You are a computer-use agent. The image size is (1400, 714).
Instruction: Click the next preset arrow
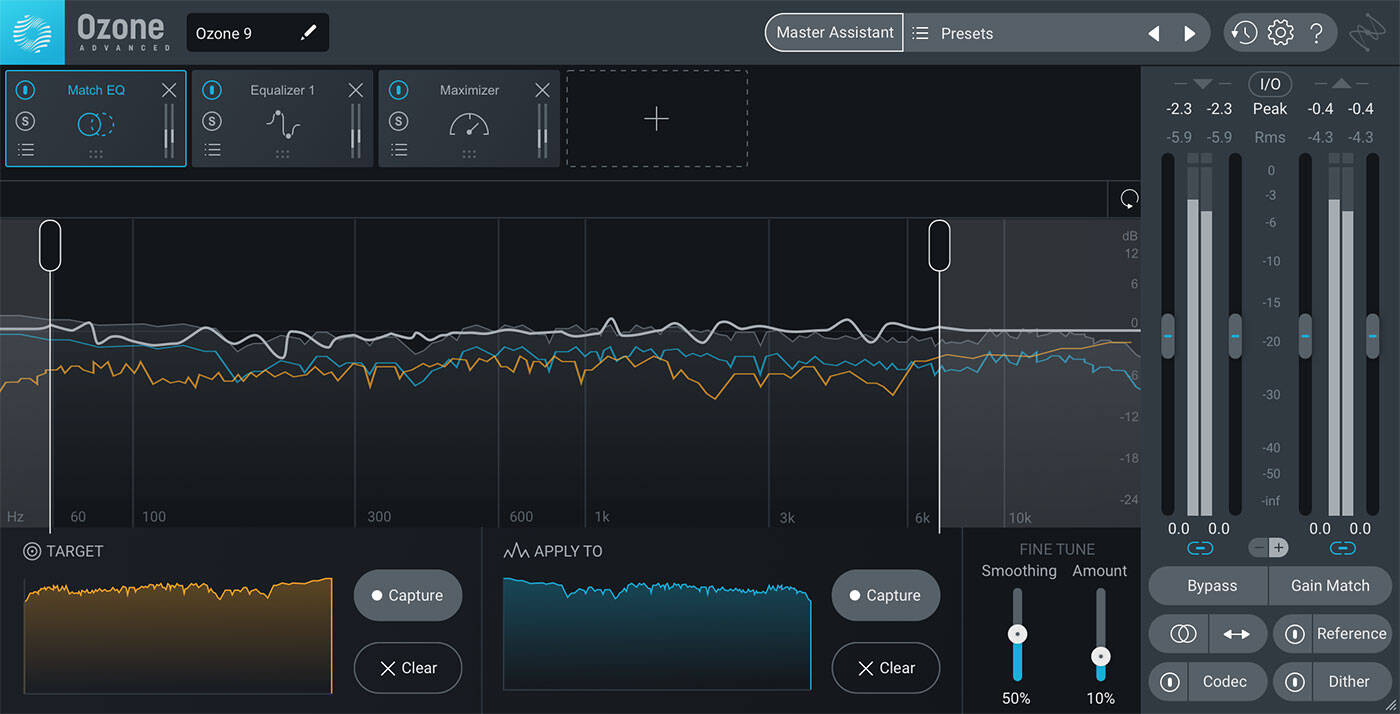(x=1189, y=32)
